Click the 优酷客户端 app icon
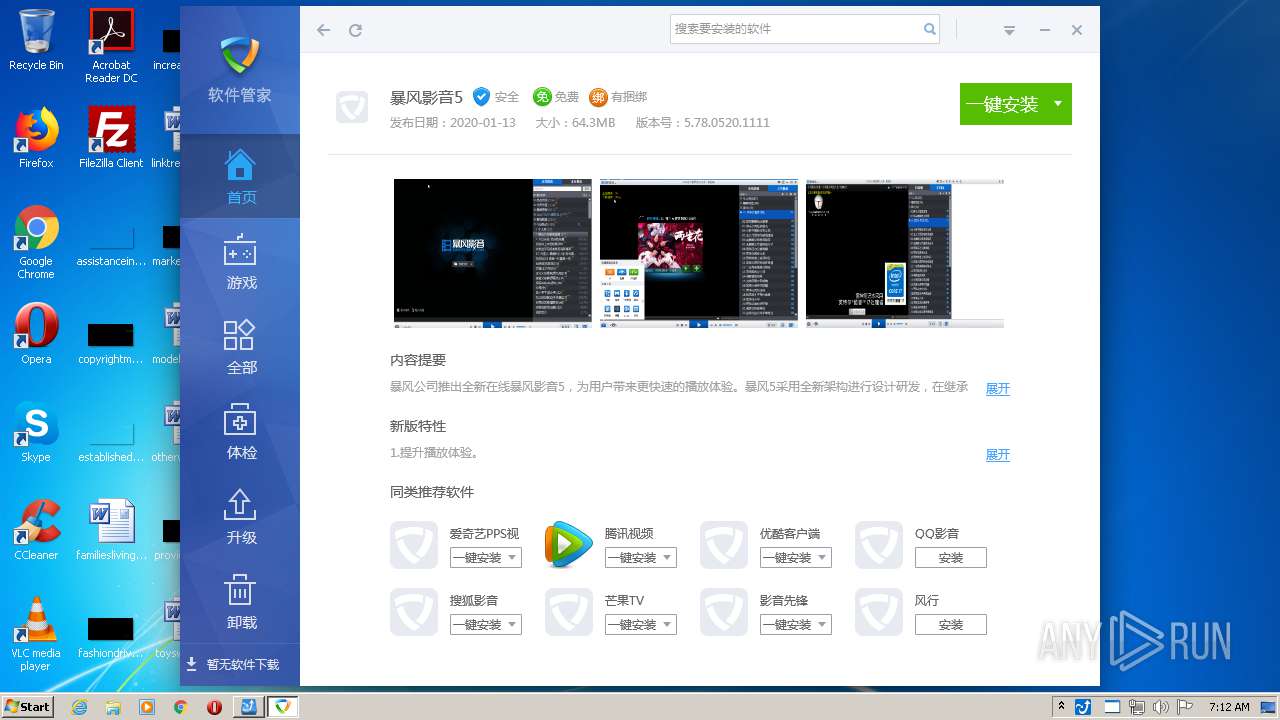This screenshot has width=1280, height=720. pos(724,545)
